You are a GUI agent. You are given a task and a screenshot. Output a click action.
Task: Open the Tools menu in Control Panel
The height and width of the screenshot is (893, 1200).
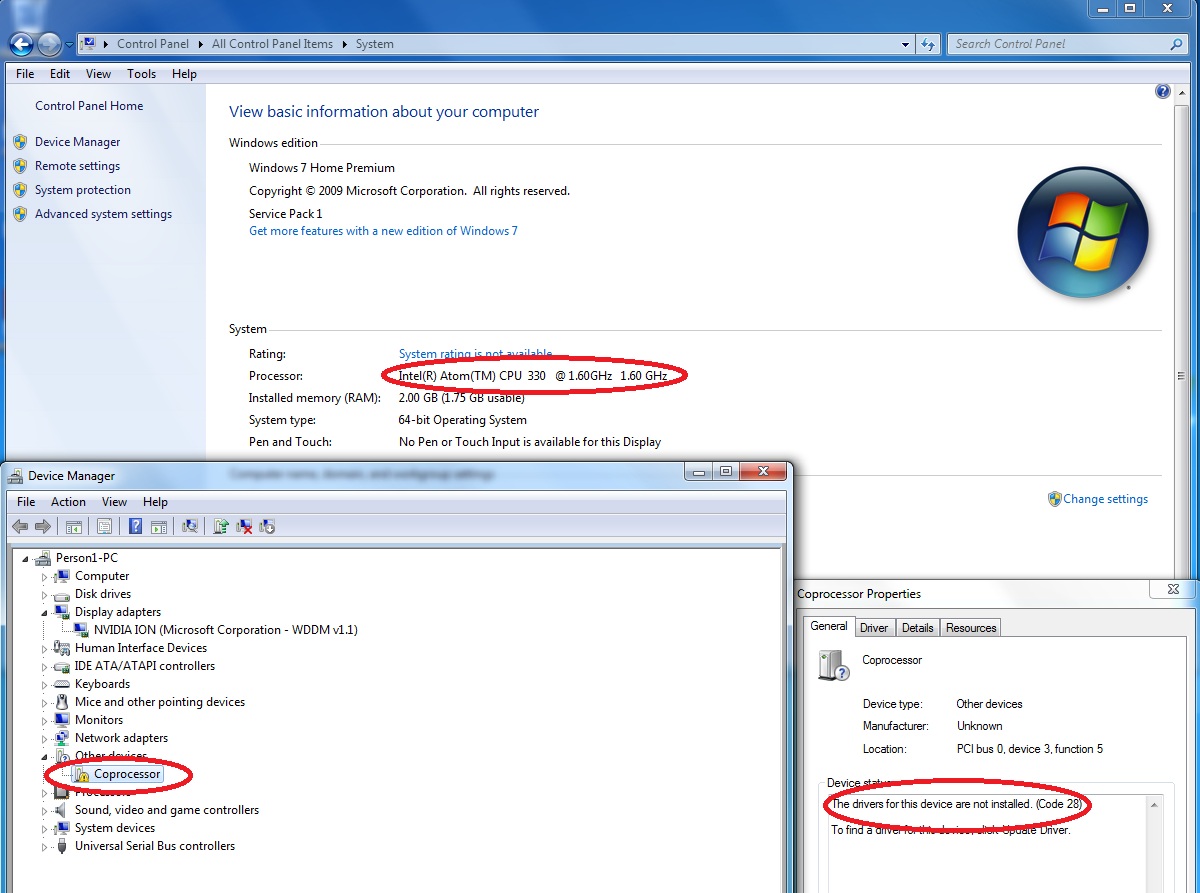(141, 74)
